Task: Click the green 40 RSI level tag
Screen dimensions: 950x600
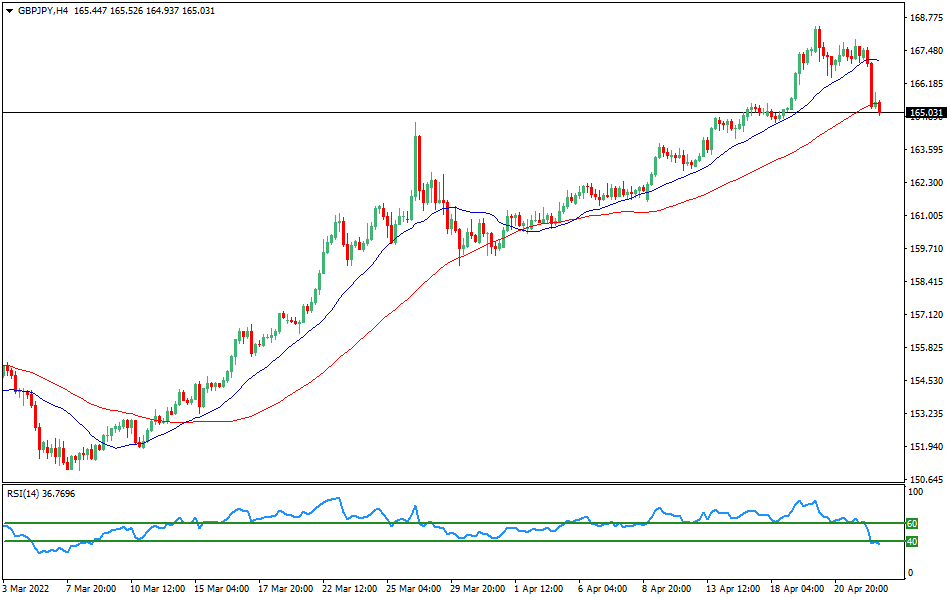Action: [x=911, y=542]
